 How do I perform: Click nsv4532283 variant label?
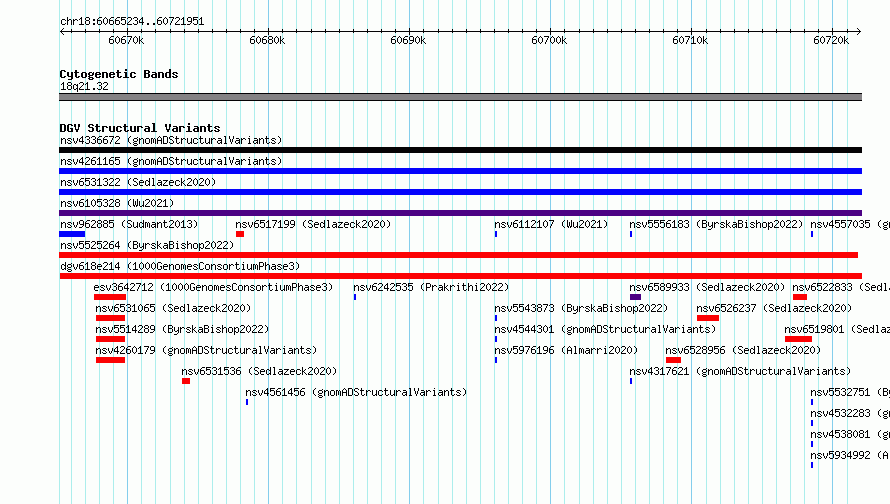(850, 413)
